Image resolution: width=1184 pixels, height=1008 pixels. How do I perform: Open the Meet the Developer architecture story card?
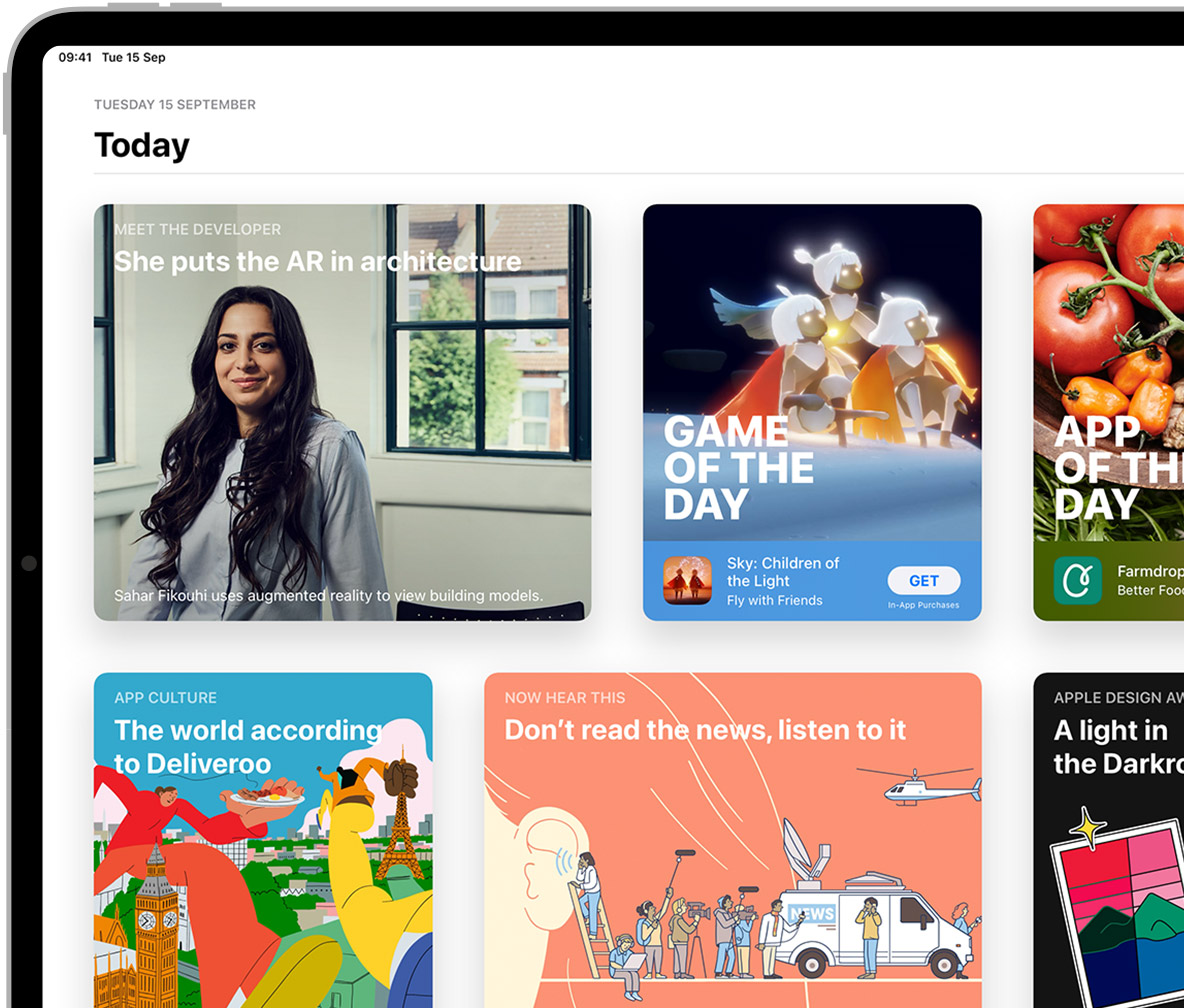click(342, 412)
